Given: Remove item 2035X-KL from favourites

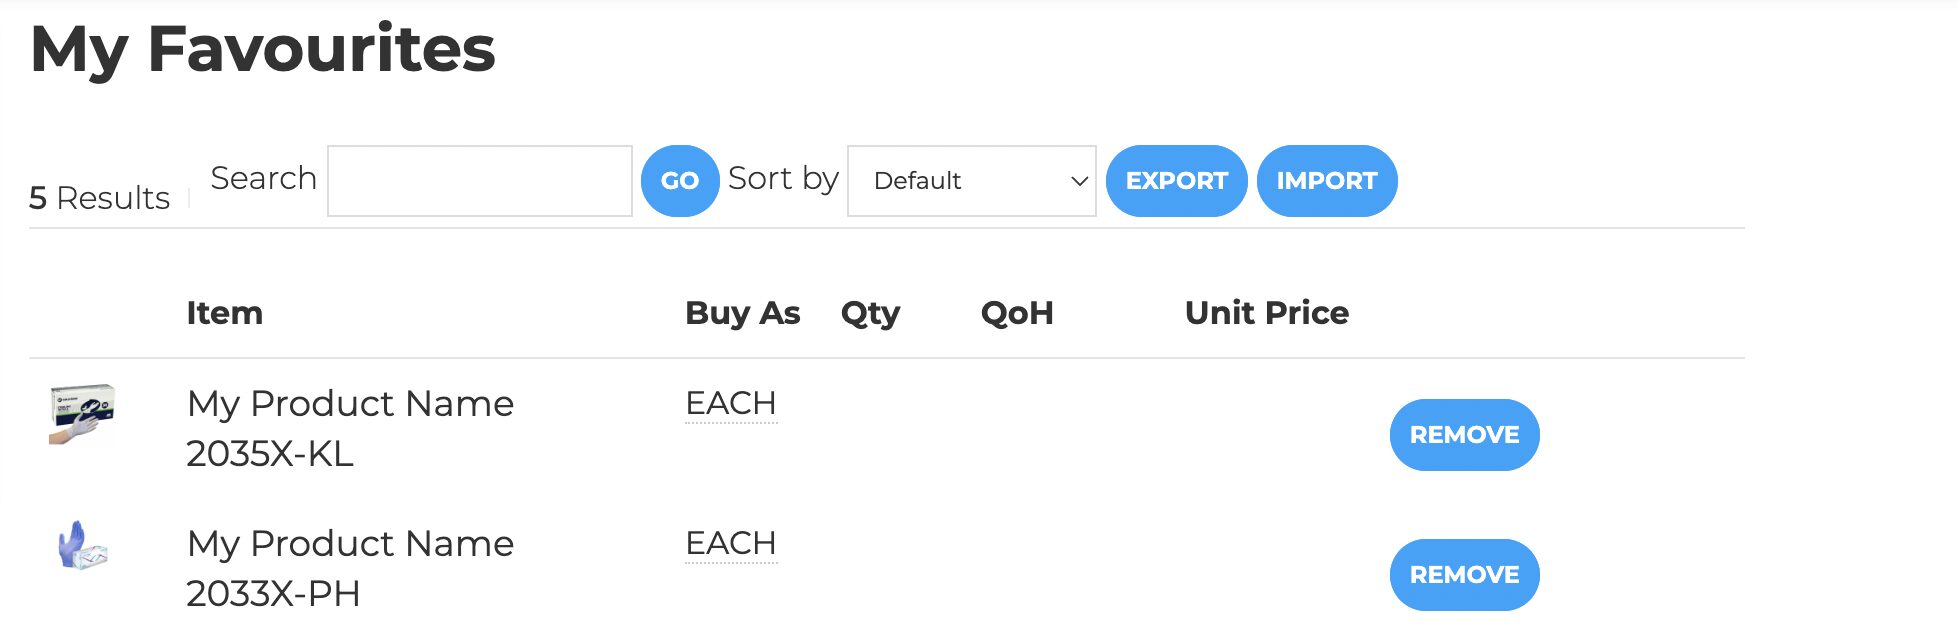Looking at the screenshot, I should (1464, 435).
